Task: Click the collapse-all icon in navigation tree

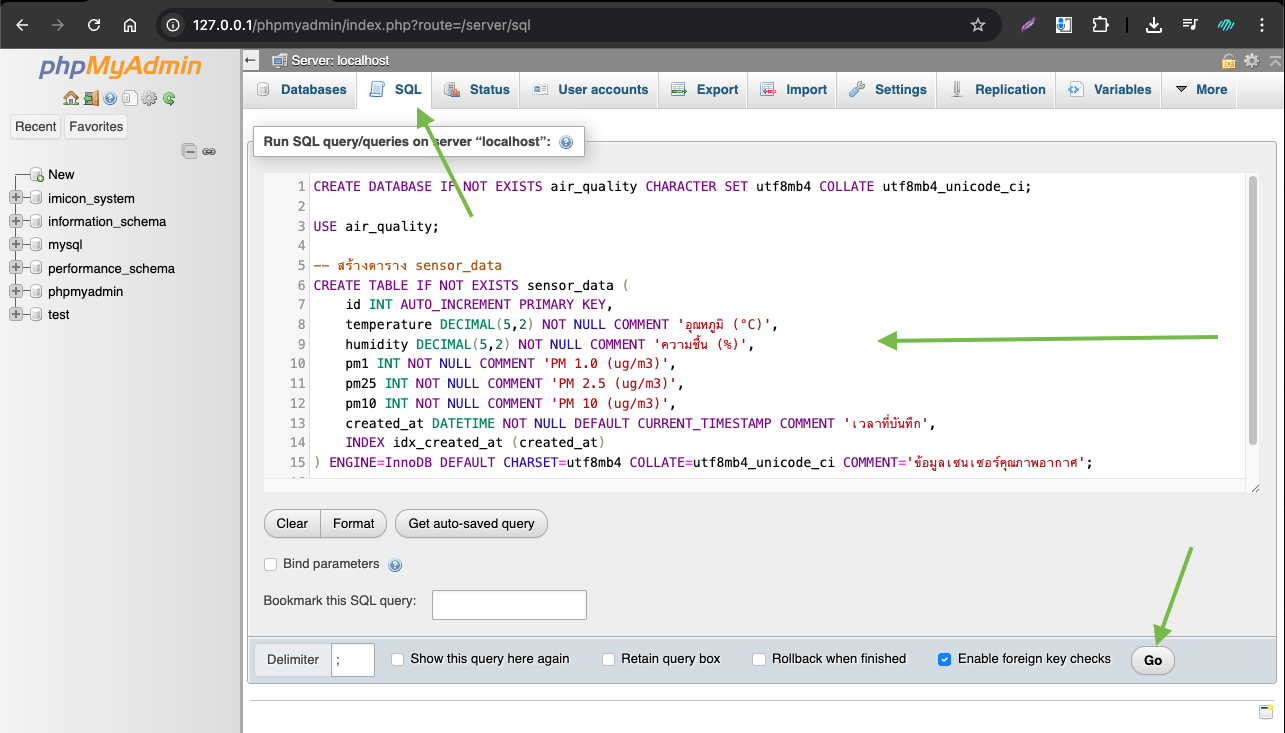Action: (189, 151)
